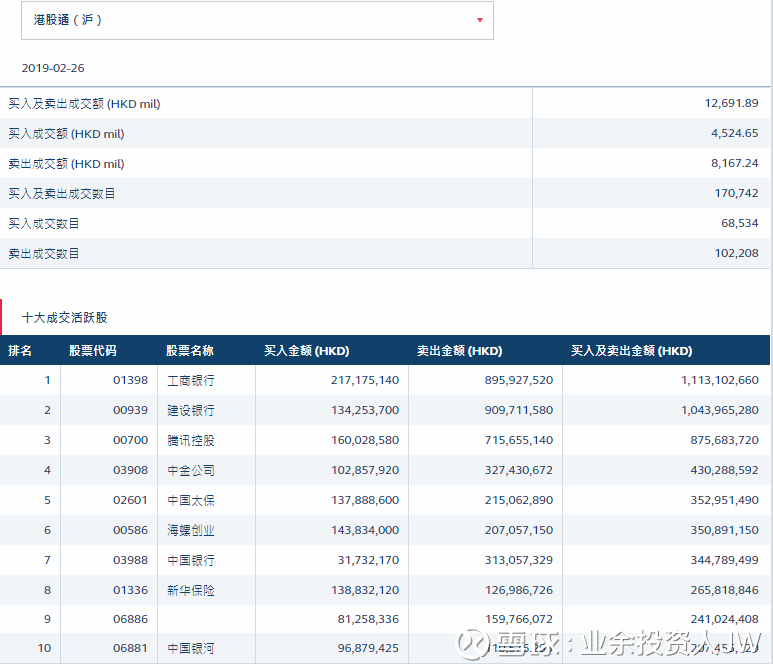Click the 买入金额 (HKD) column header

pos(307,350)
